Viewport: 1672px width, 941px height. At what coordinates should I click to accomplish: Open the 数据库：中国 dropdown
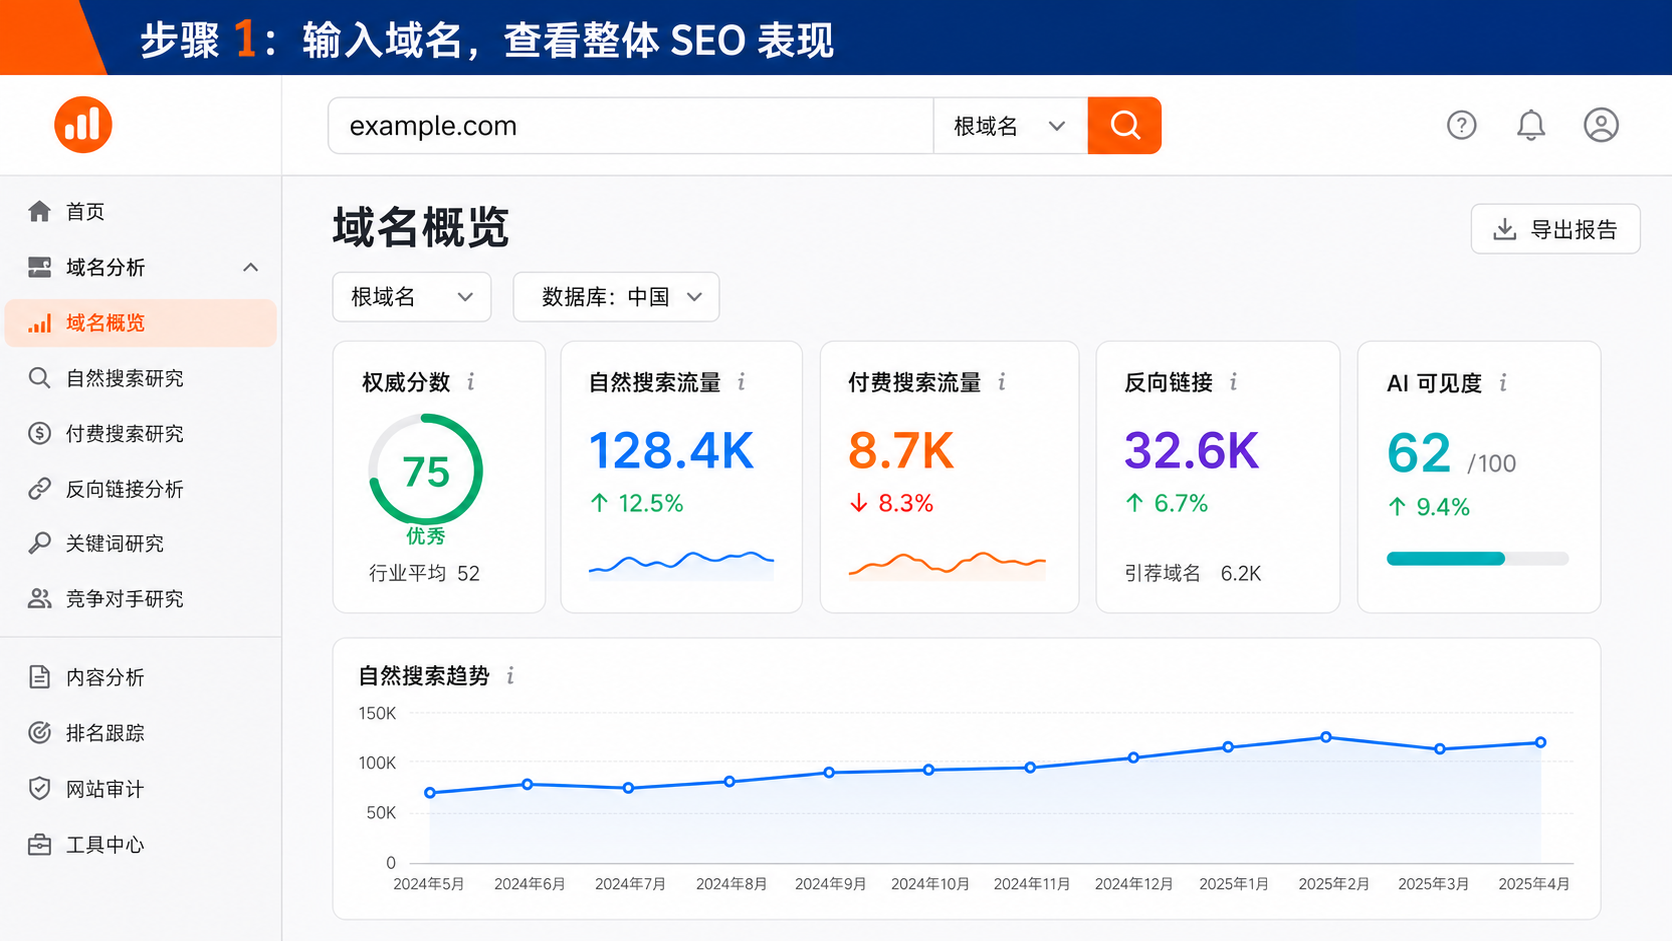tap(616, 297)
